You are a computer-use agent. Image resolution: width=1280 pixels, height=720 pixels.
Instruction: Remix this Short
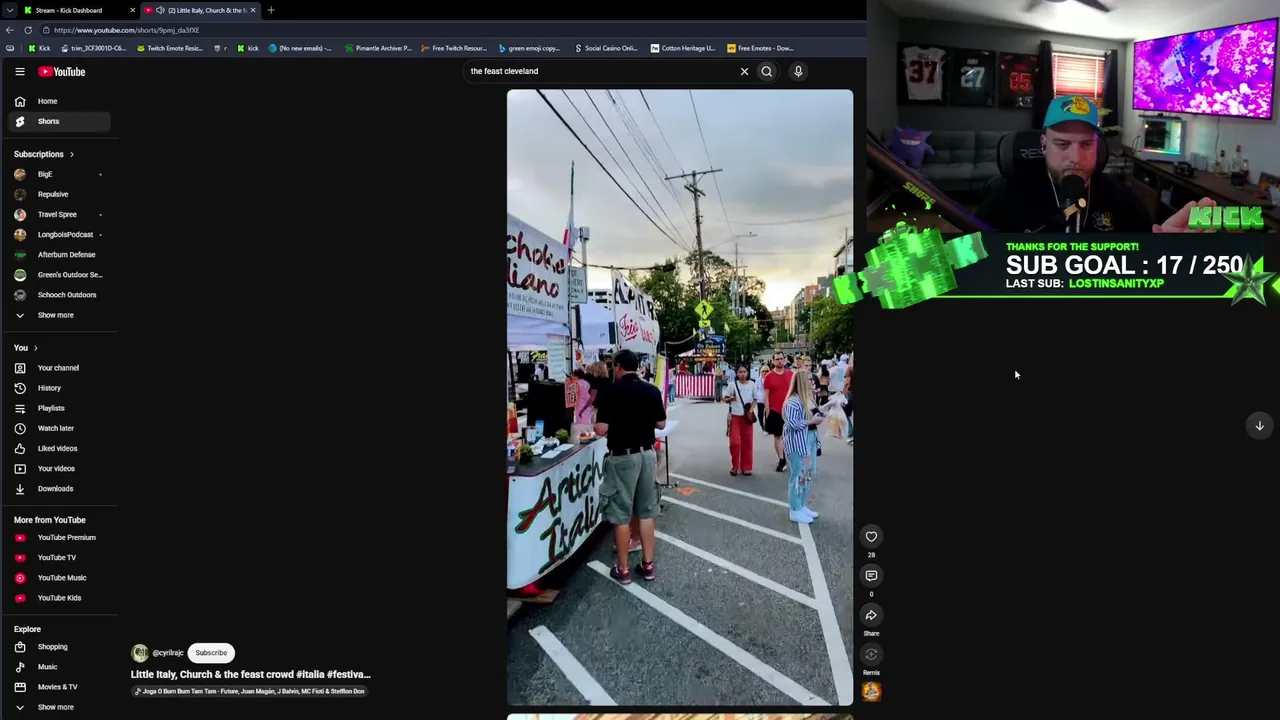871,654
